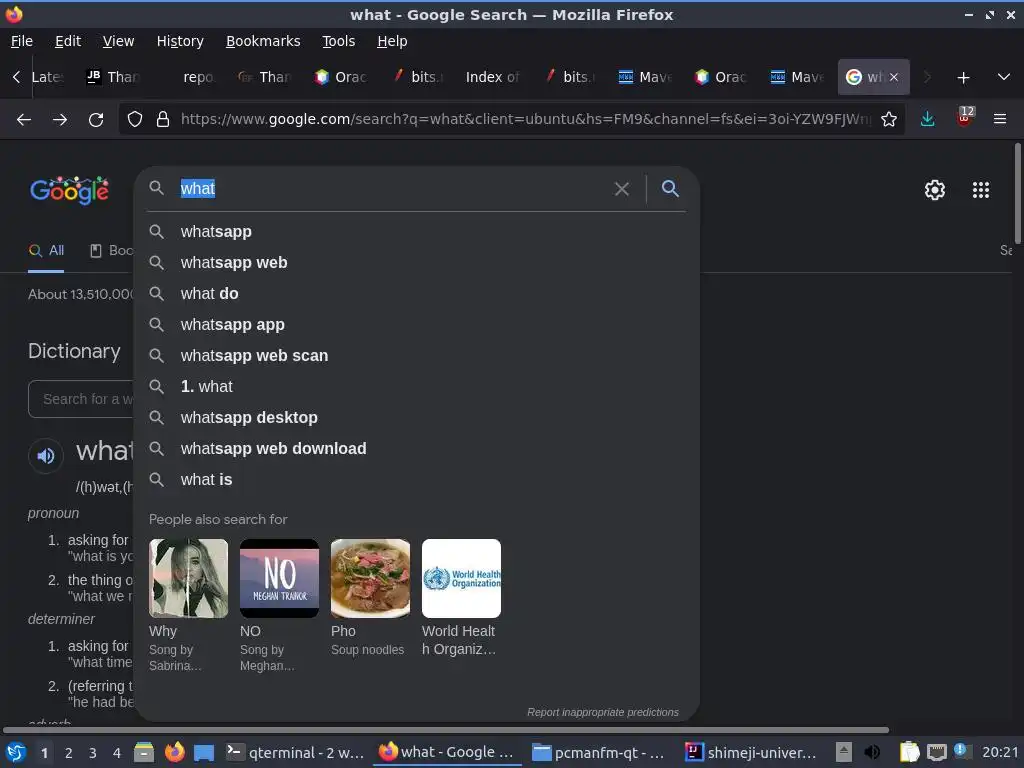1024x768 pixels.
Task: Open Google quick settings gear
Action: point(935,190)
